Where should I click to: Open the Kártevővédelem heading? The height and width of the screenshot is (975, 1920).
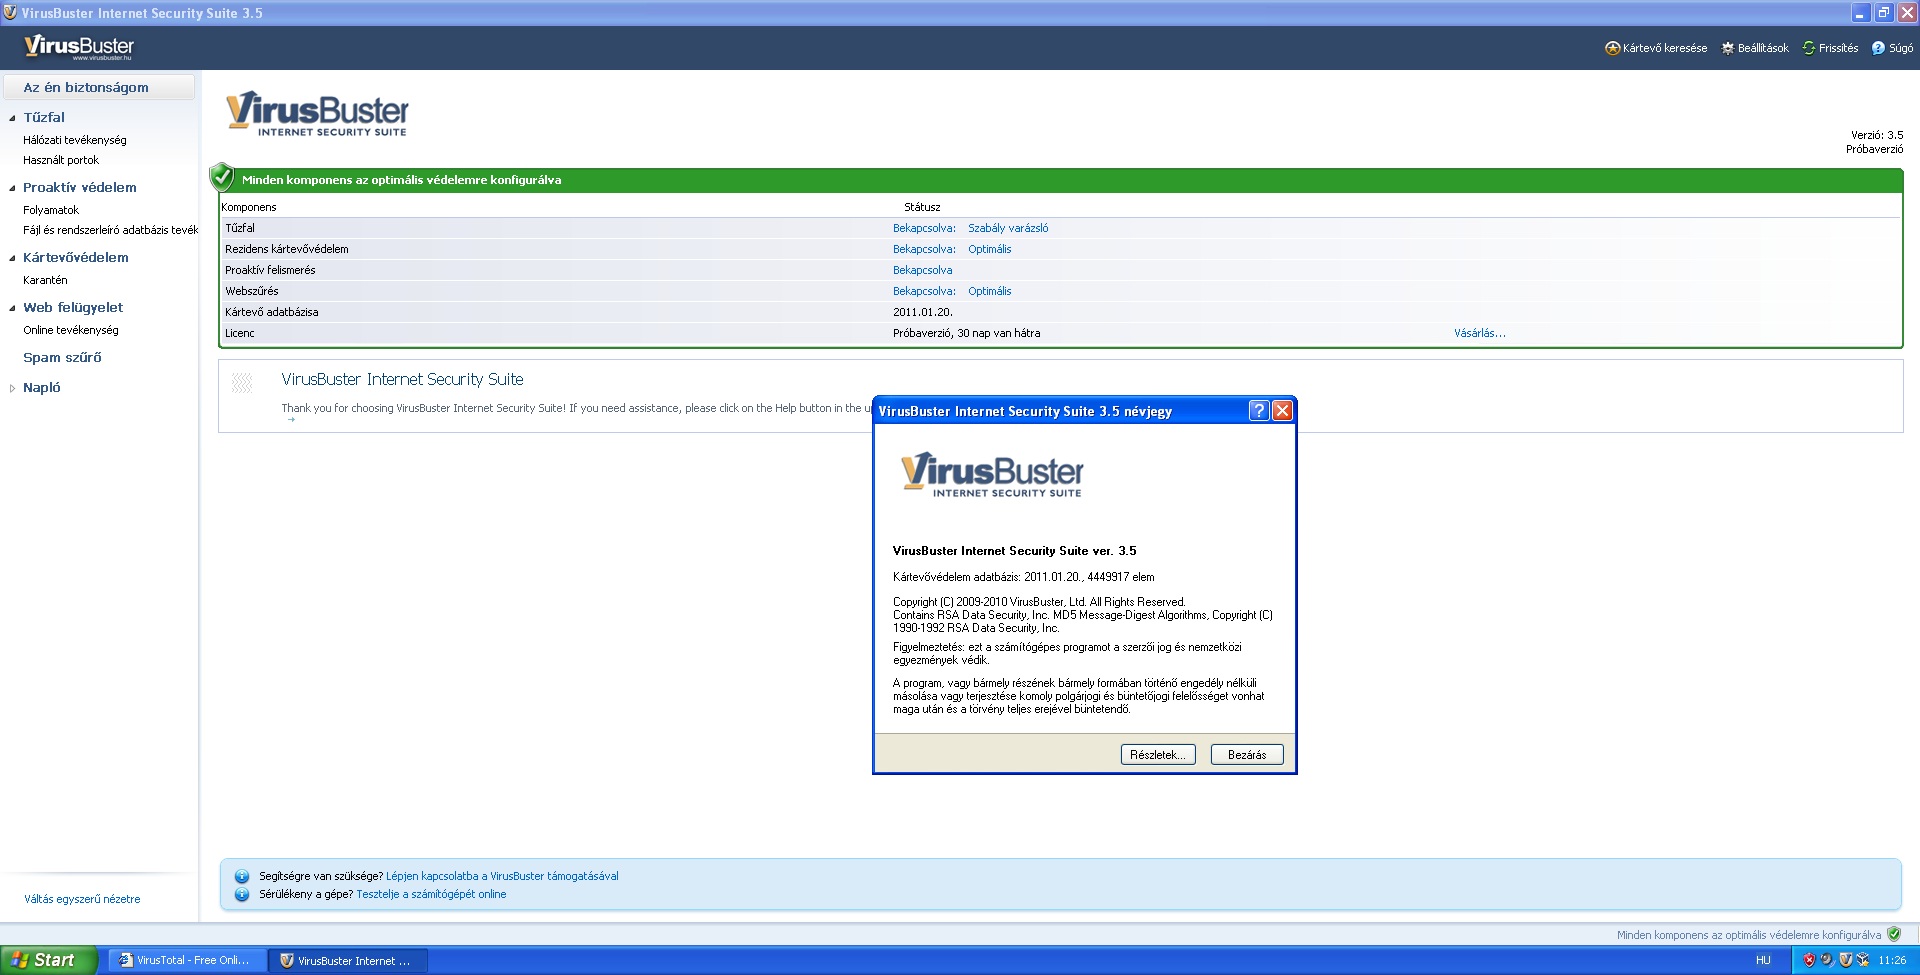(x=76, y=257)
